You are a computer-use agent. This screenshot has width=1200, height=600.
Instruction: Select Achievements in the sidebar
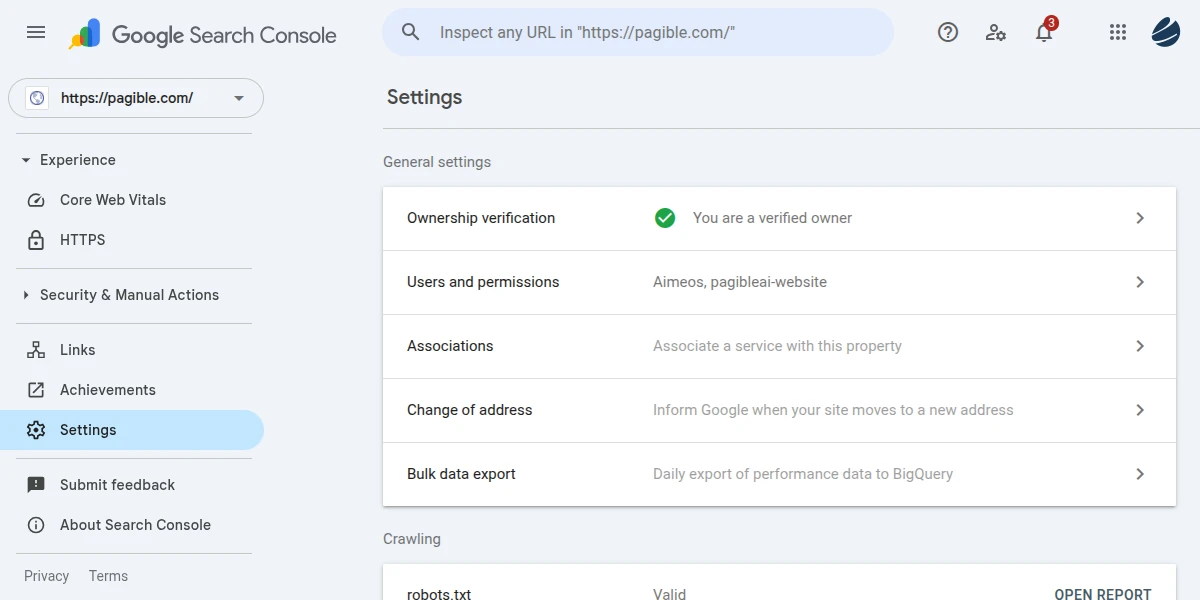107,390
